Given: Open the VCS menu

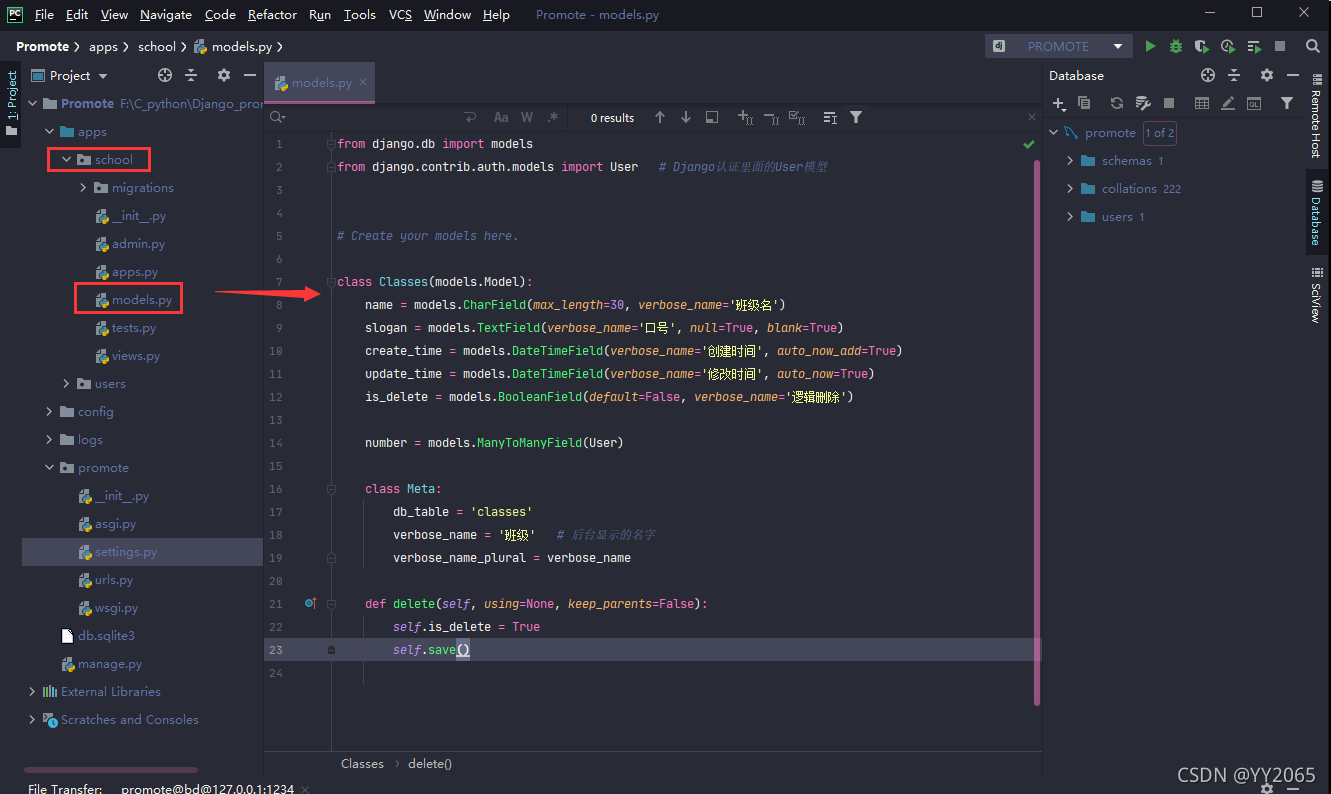Looking at the screenshot, I should (400, 14).
